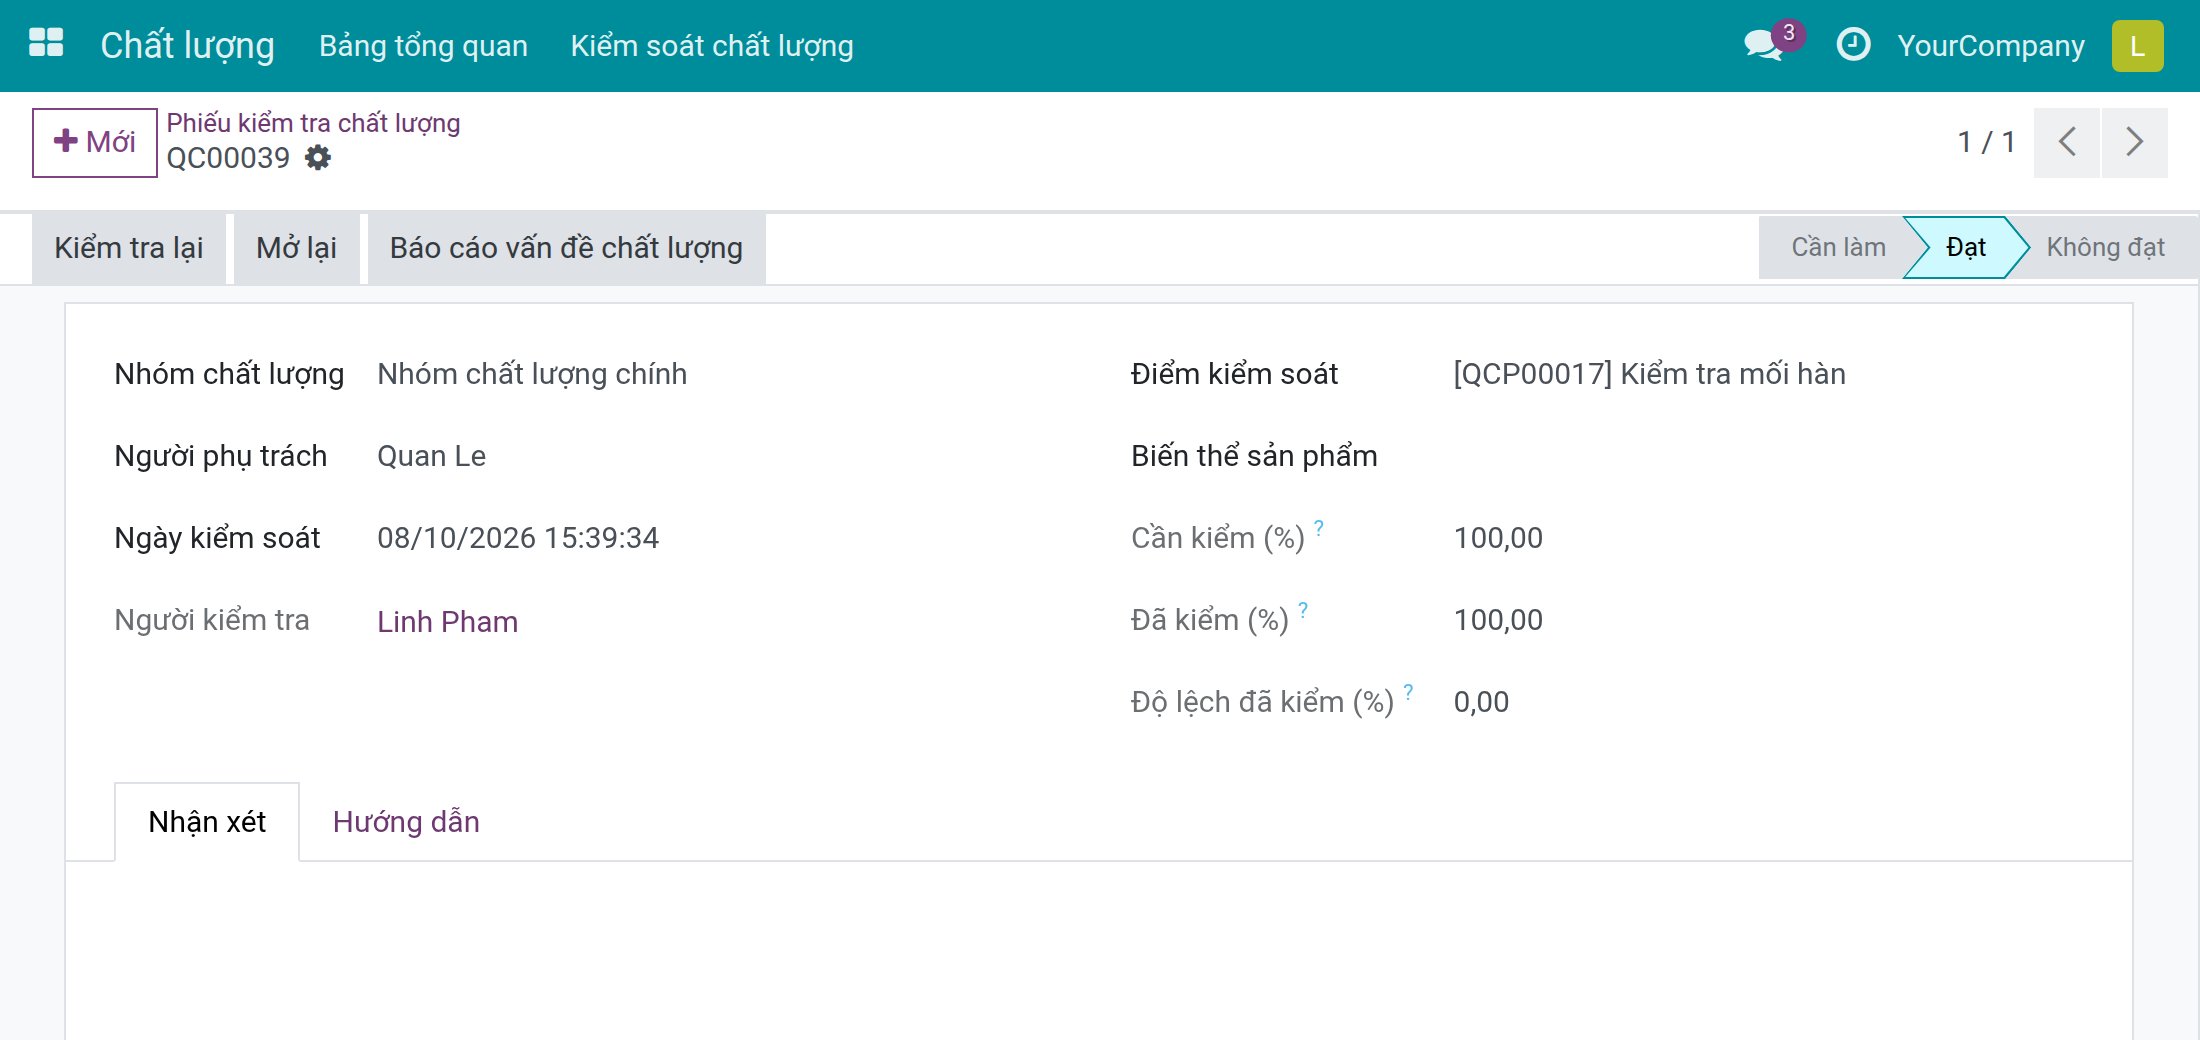Screen dimensions: 2200x1040
Task: Open the gear actions menu beside QC00039
Action: tap(318, 158)
